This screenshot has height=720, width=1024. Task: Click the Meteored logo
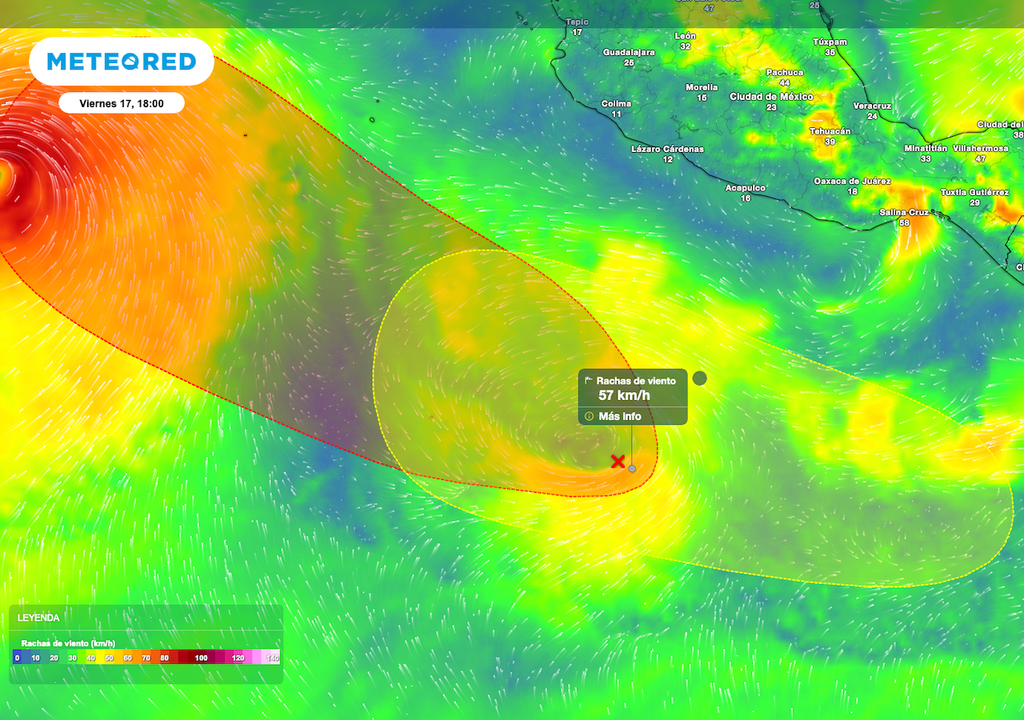(121, 61)
